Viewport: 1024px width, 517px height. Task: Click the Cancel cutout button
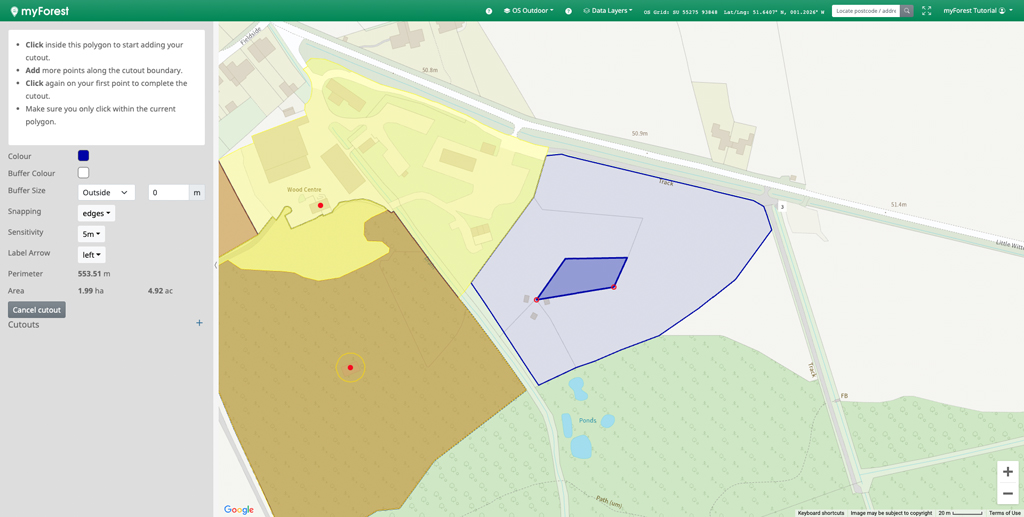[x=37, y=310]
